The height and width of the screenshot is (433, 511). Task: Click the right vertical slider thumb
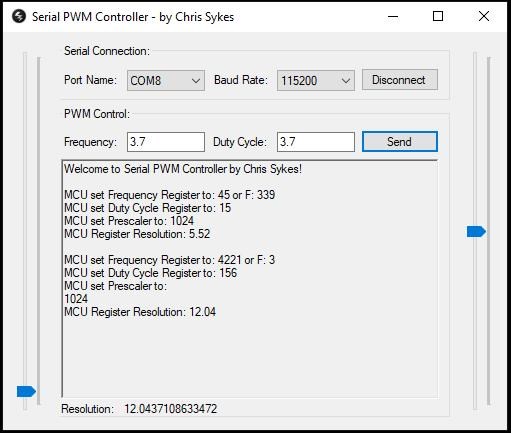click(476, 232)
